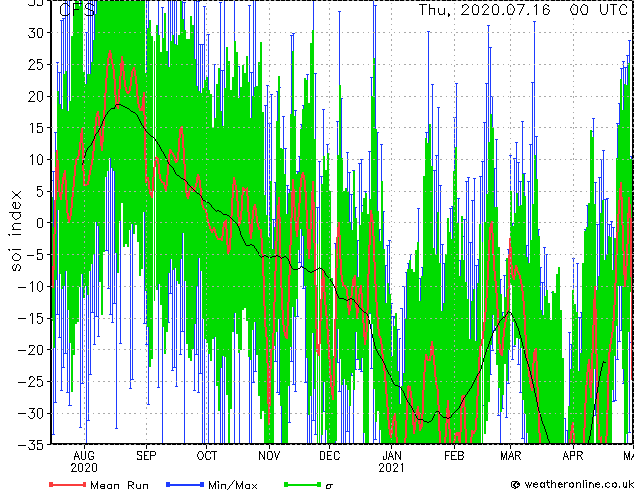
Task: Click the FEB x-axis label
Action: [454, 456]
